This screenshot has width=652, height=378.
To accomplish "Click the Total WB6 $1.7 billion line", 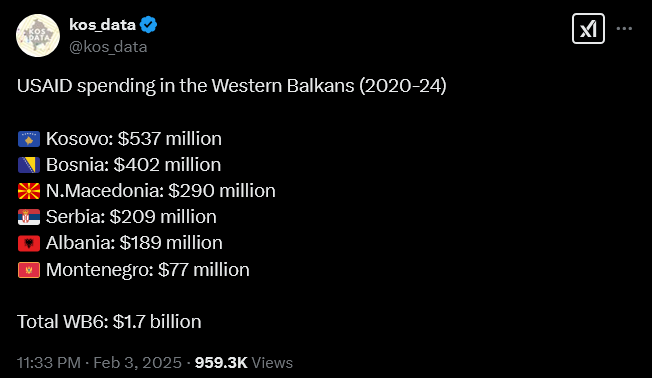I will 109,322.
